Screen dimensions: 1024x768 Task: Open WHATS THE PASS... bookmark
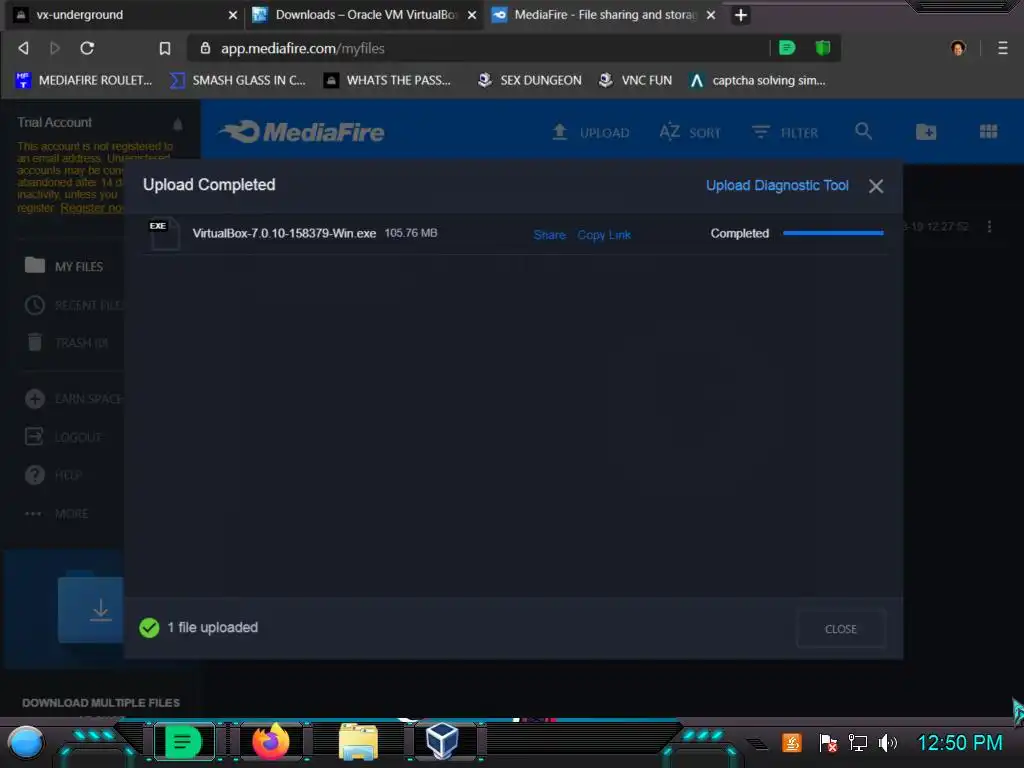(x=387, y=80)
